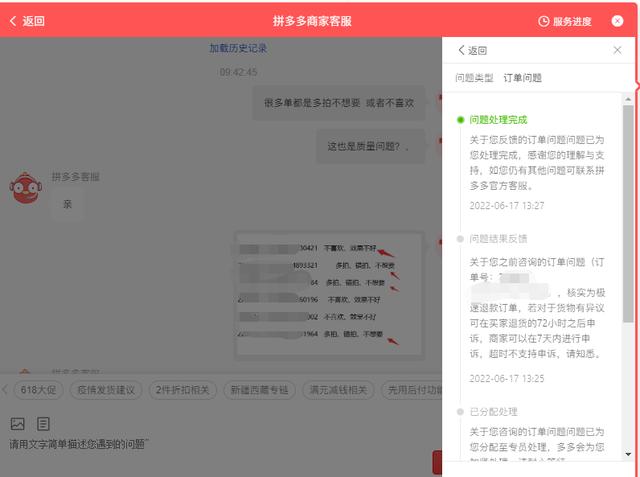
Task: Click 返回 in the side progress panel
Action: [x=473, y=50]
